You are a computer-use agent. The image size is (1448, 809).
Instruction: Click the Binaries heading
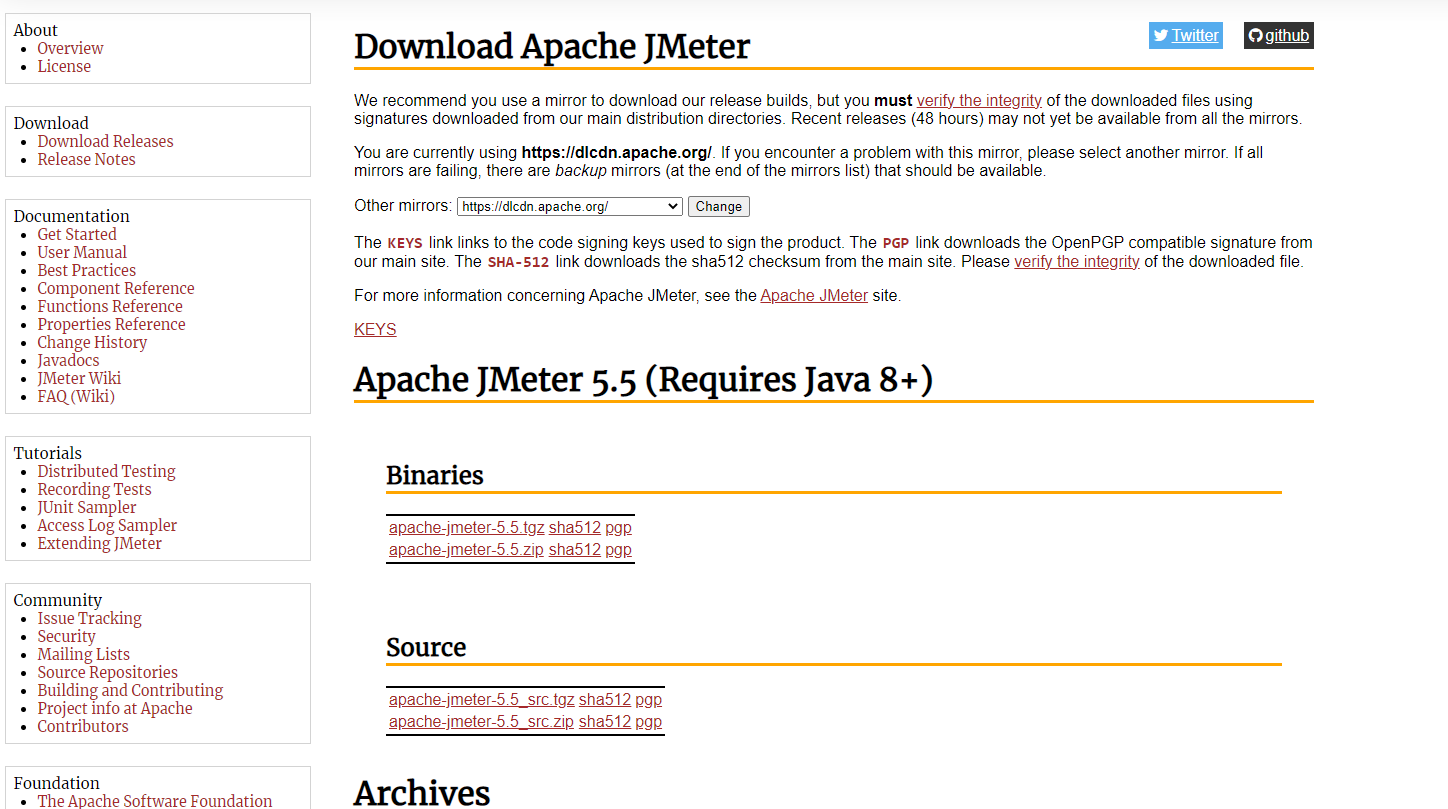(435, 475)
